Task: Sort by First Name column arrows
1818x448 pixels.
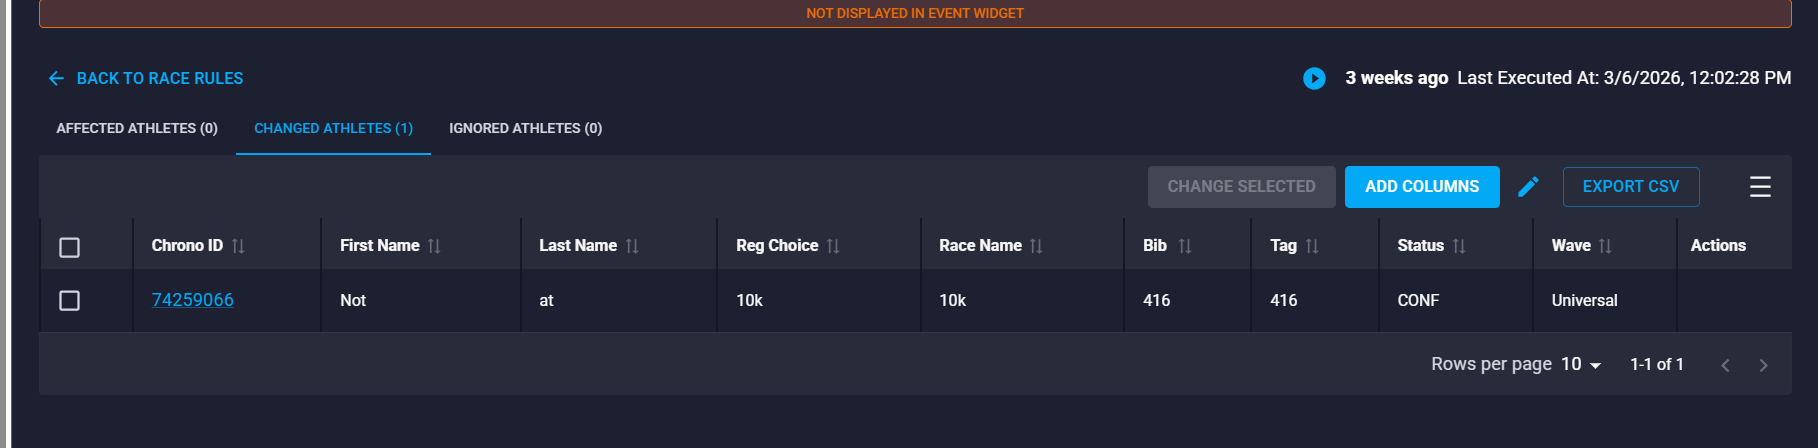Action: click(x=434, y=246)
